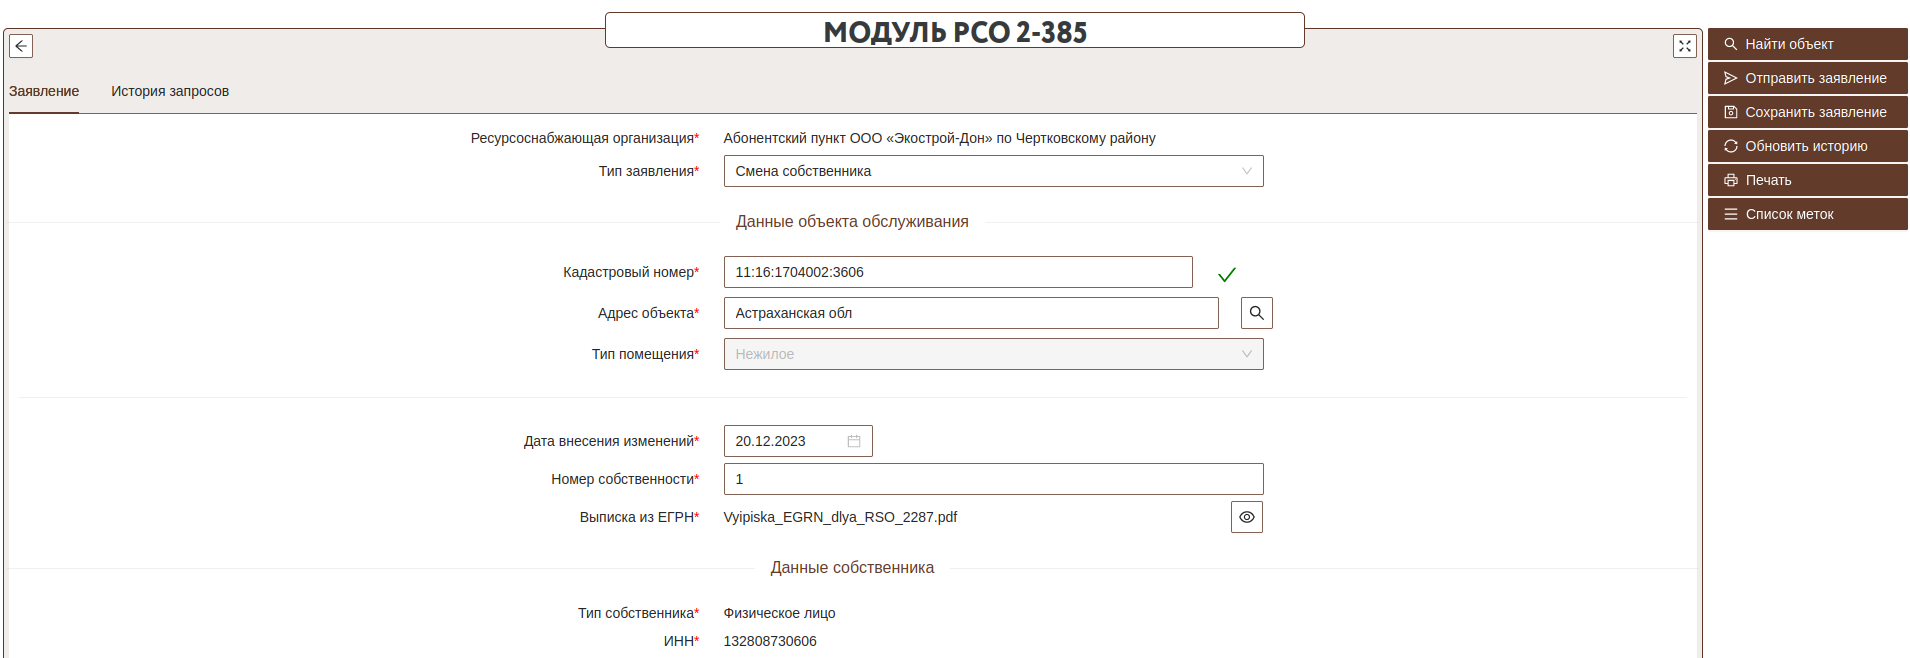This screenshot has width=1910, height=658.
Task: Click the back arrow icon
Action: [21, 46]
